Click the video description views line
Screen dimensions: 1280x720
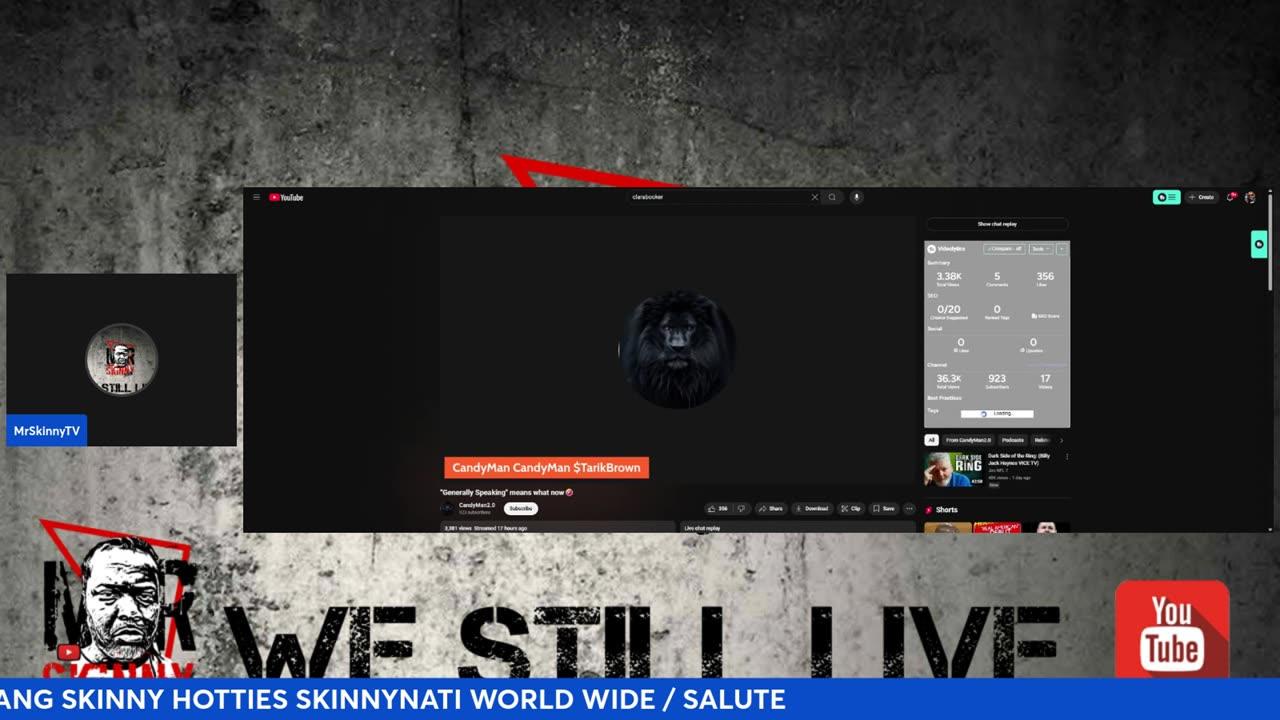tap(486, 528)
